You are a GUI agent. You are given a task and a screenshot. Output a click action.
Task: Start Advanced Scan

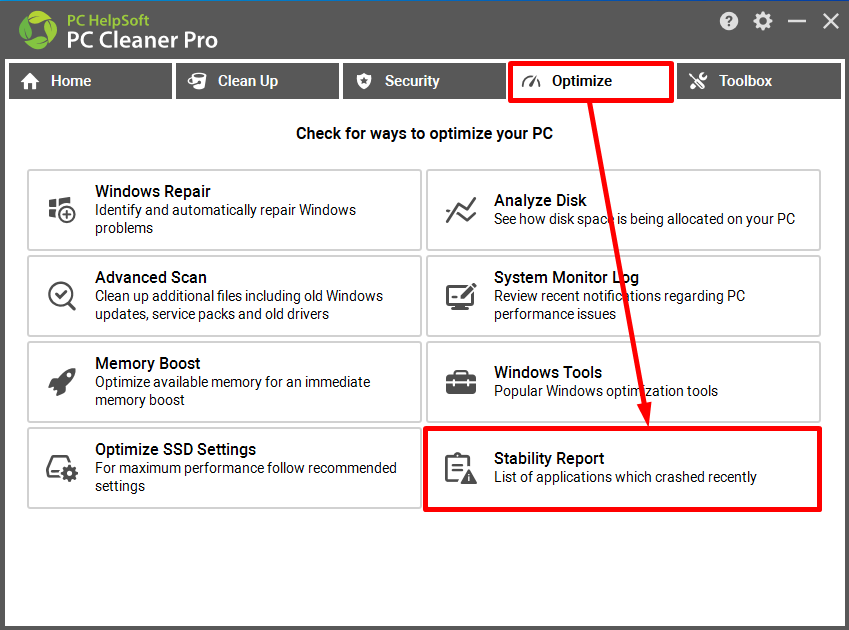[224, 296]
